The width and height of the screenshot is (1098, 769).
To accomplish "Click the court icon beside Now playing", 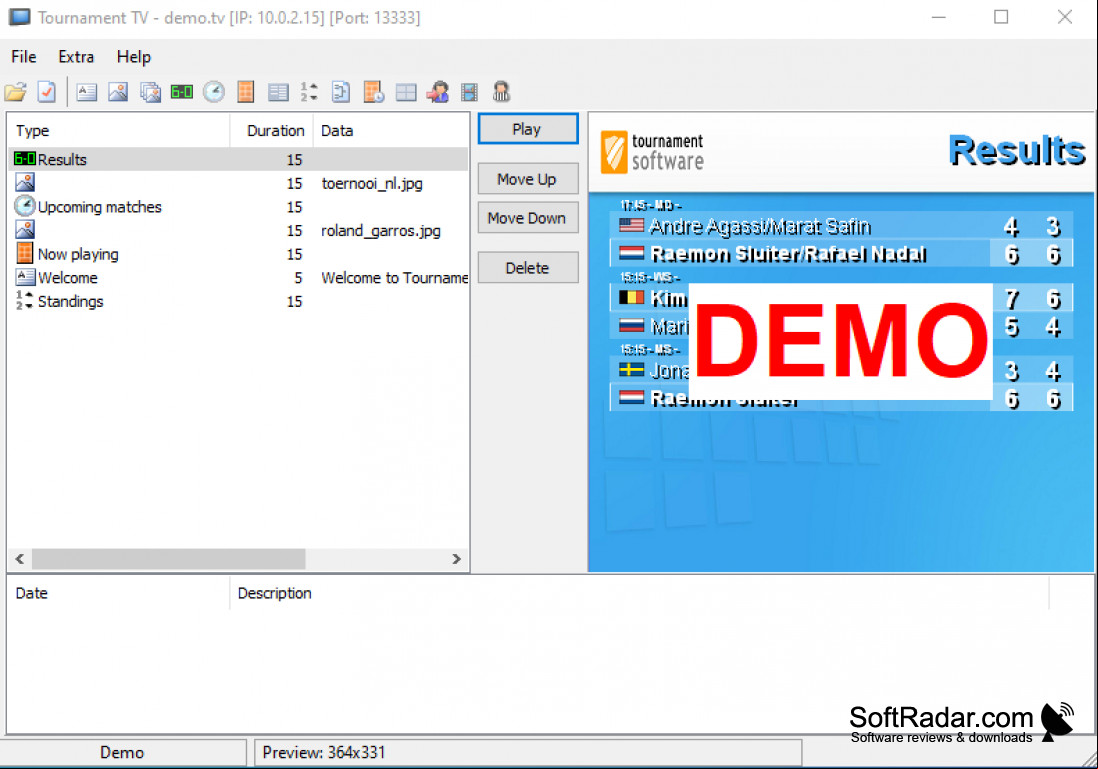I will (25, 253).
